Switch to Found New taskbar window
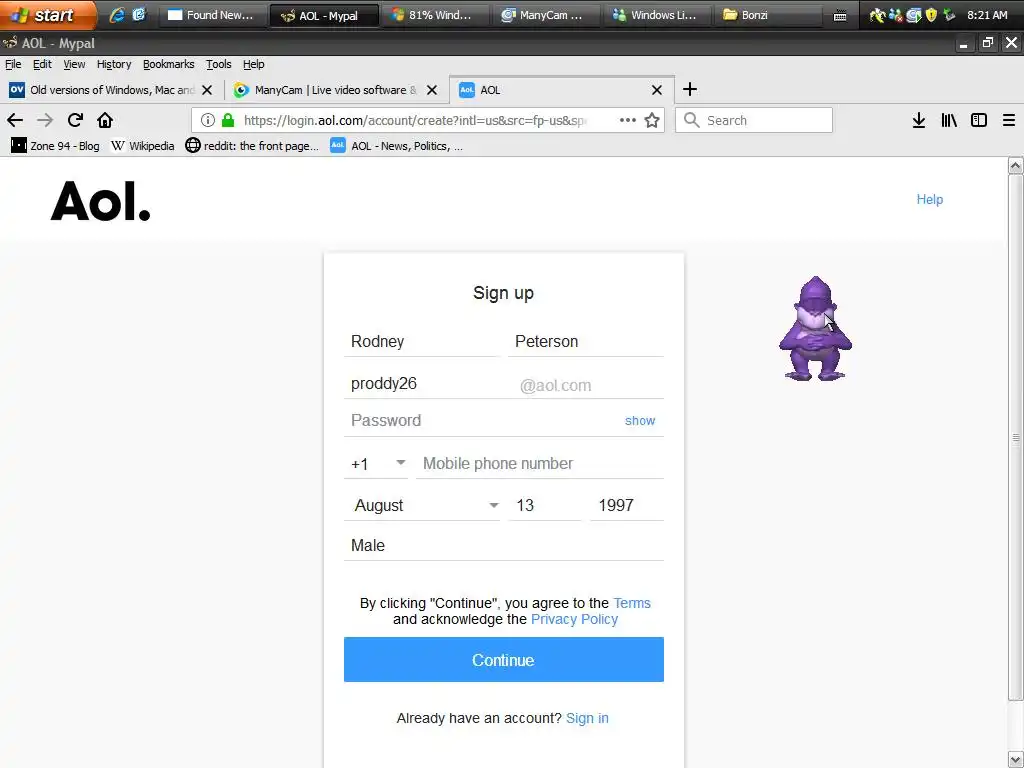The image size is (1024, 768). click(x=212, y=15)
